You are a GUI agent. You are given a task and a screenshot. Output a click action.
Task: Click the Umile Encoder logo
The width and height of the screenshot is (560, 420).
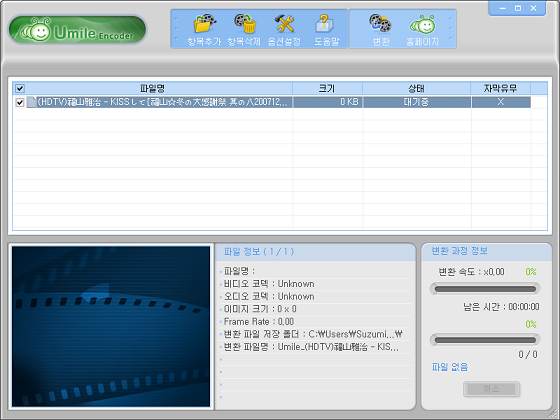[77, 30]
